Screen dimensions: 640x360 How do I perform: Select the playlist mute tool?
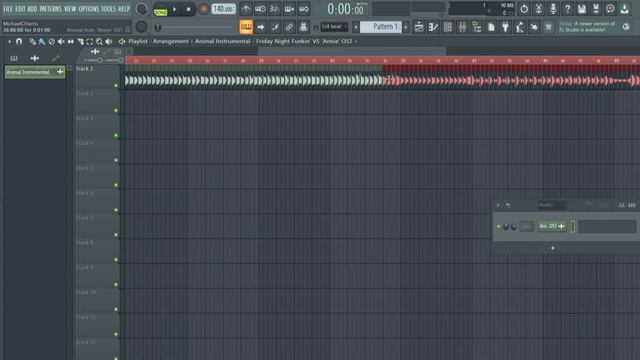[x=61, y=41]
